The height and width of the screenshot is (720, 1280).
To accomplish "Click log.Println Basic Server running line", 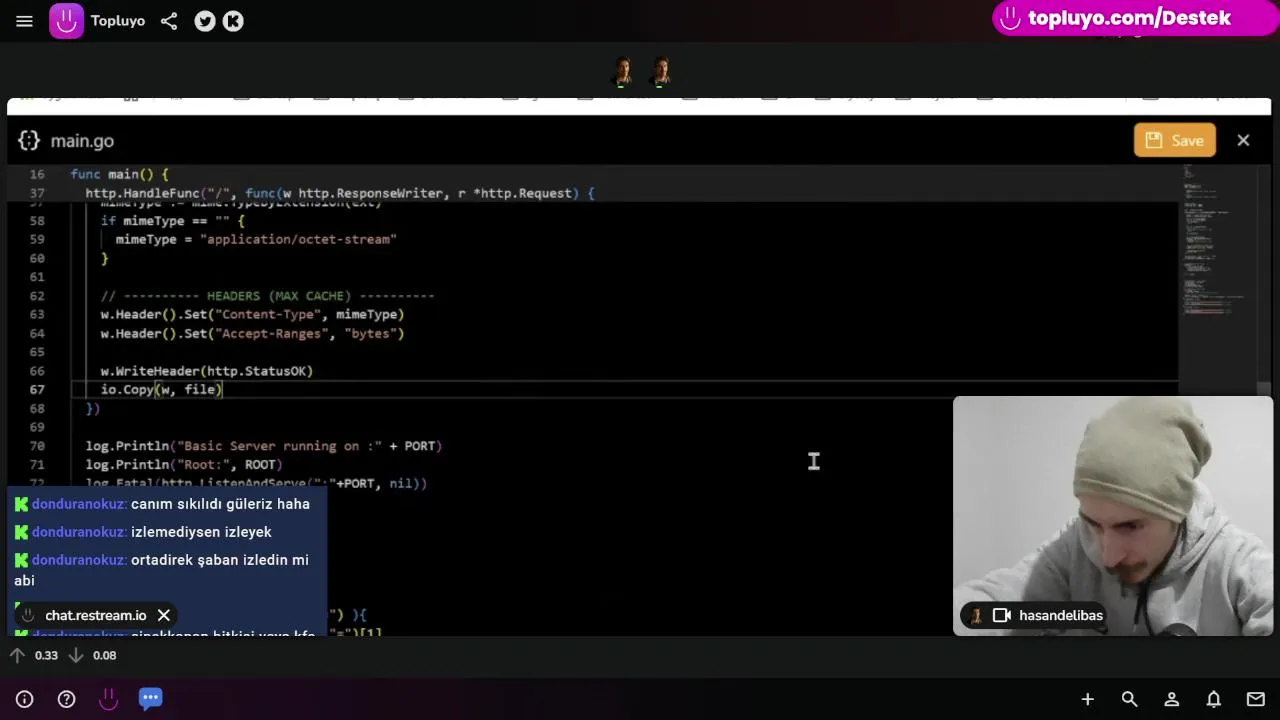I will tap(264, 446).
